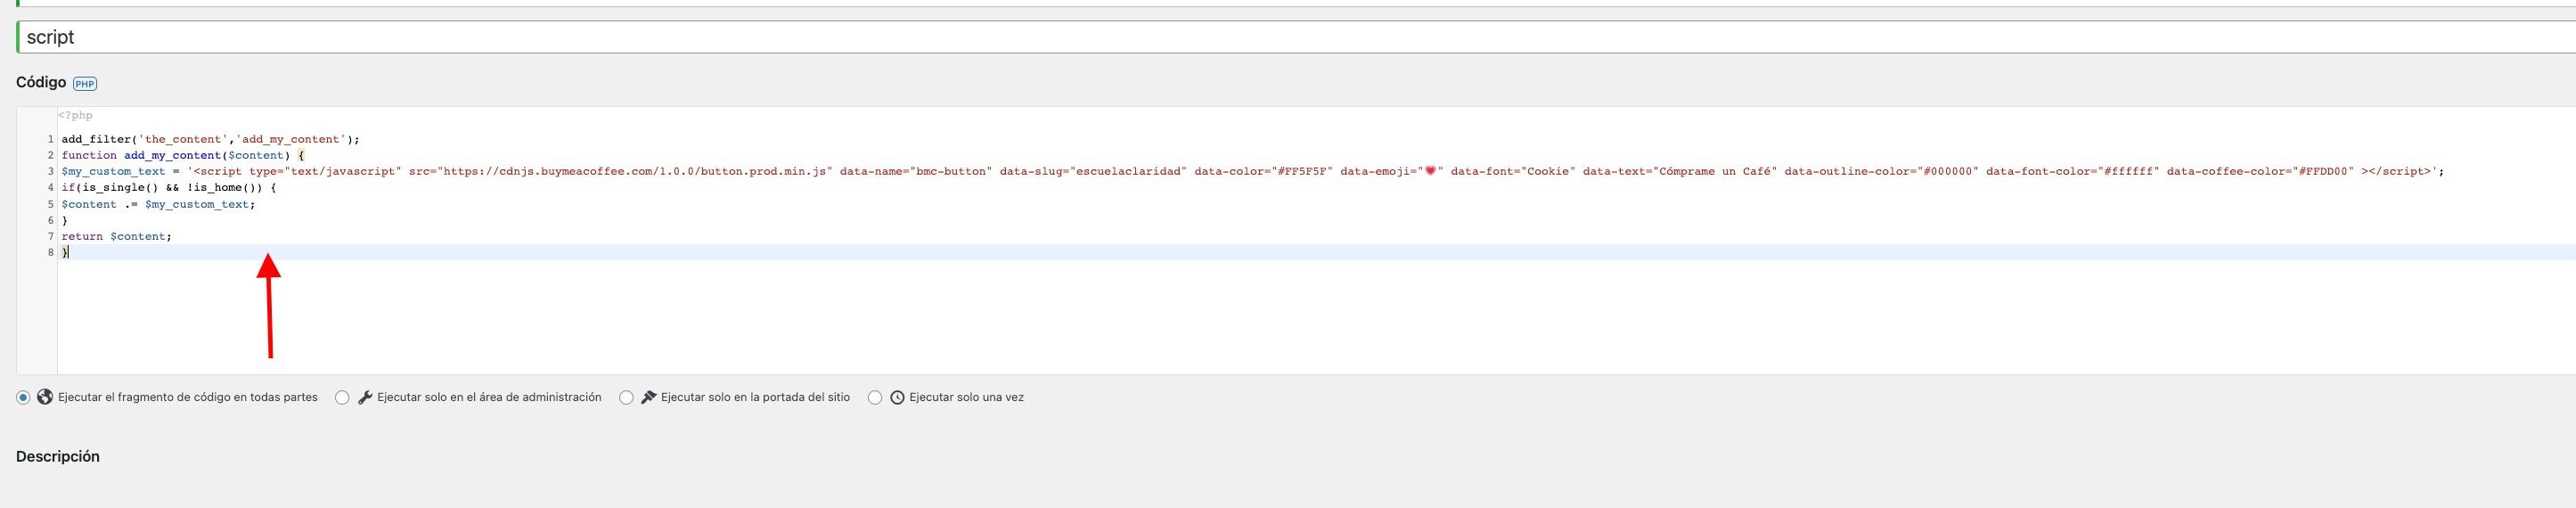2576x508 pixels.
Task: Click line number 3 in the gutter
Action: point(51,172)
